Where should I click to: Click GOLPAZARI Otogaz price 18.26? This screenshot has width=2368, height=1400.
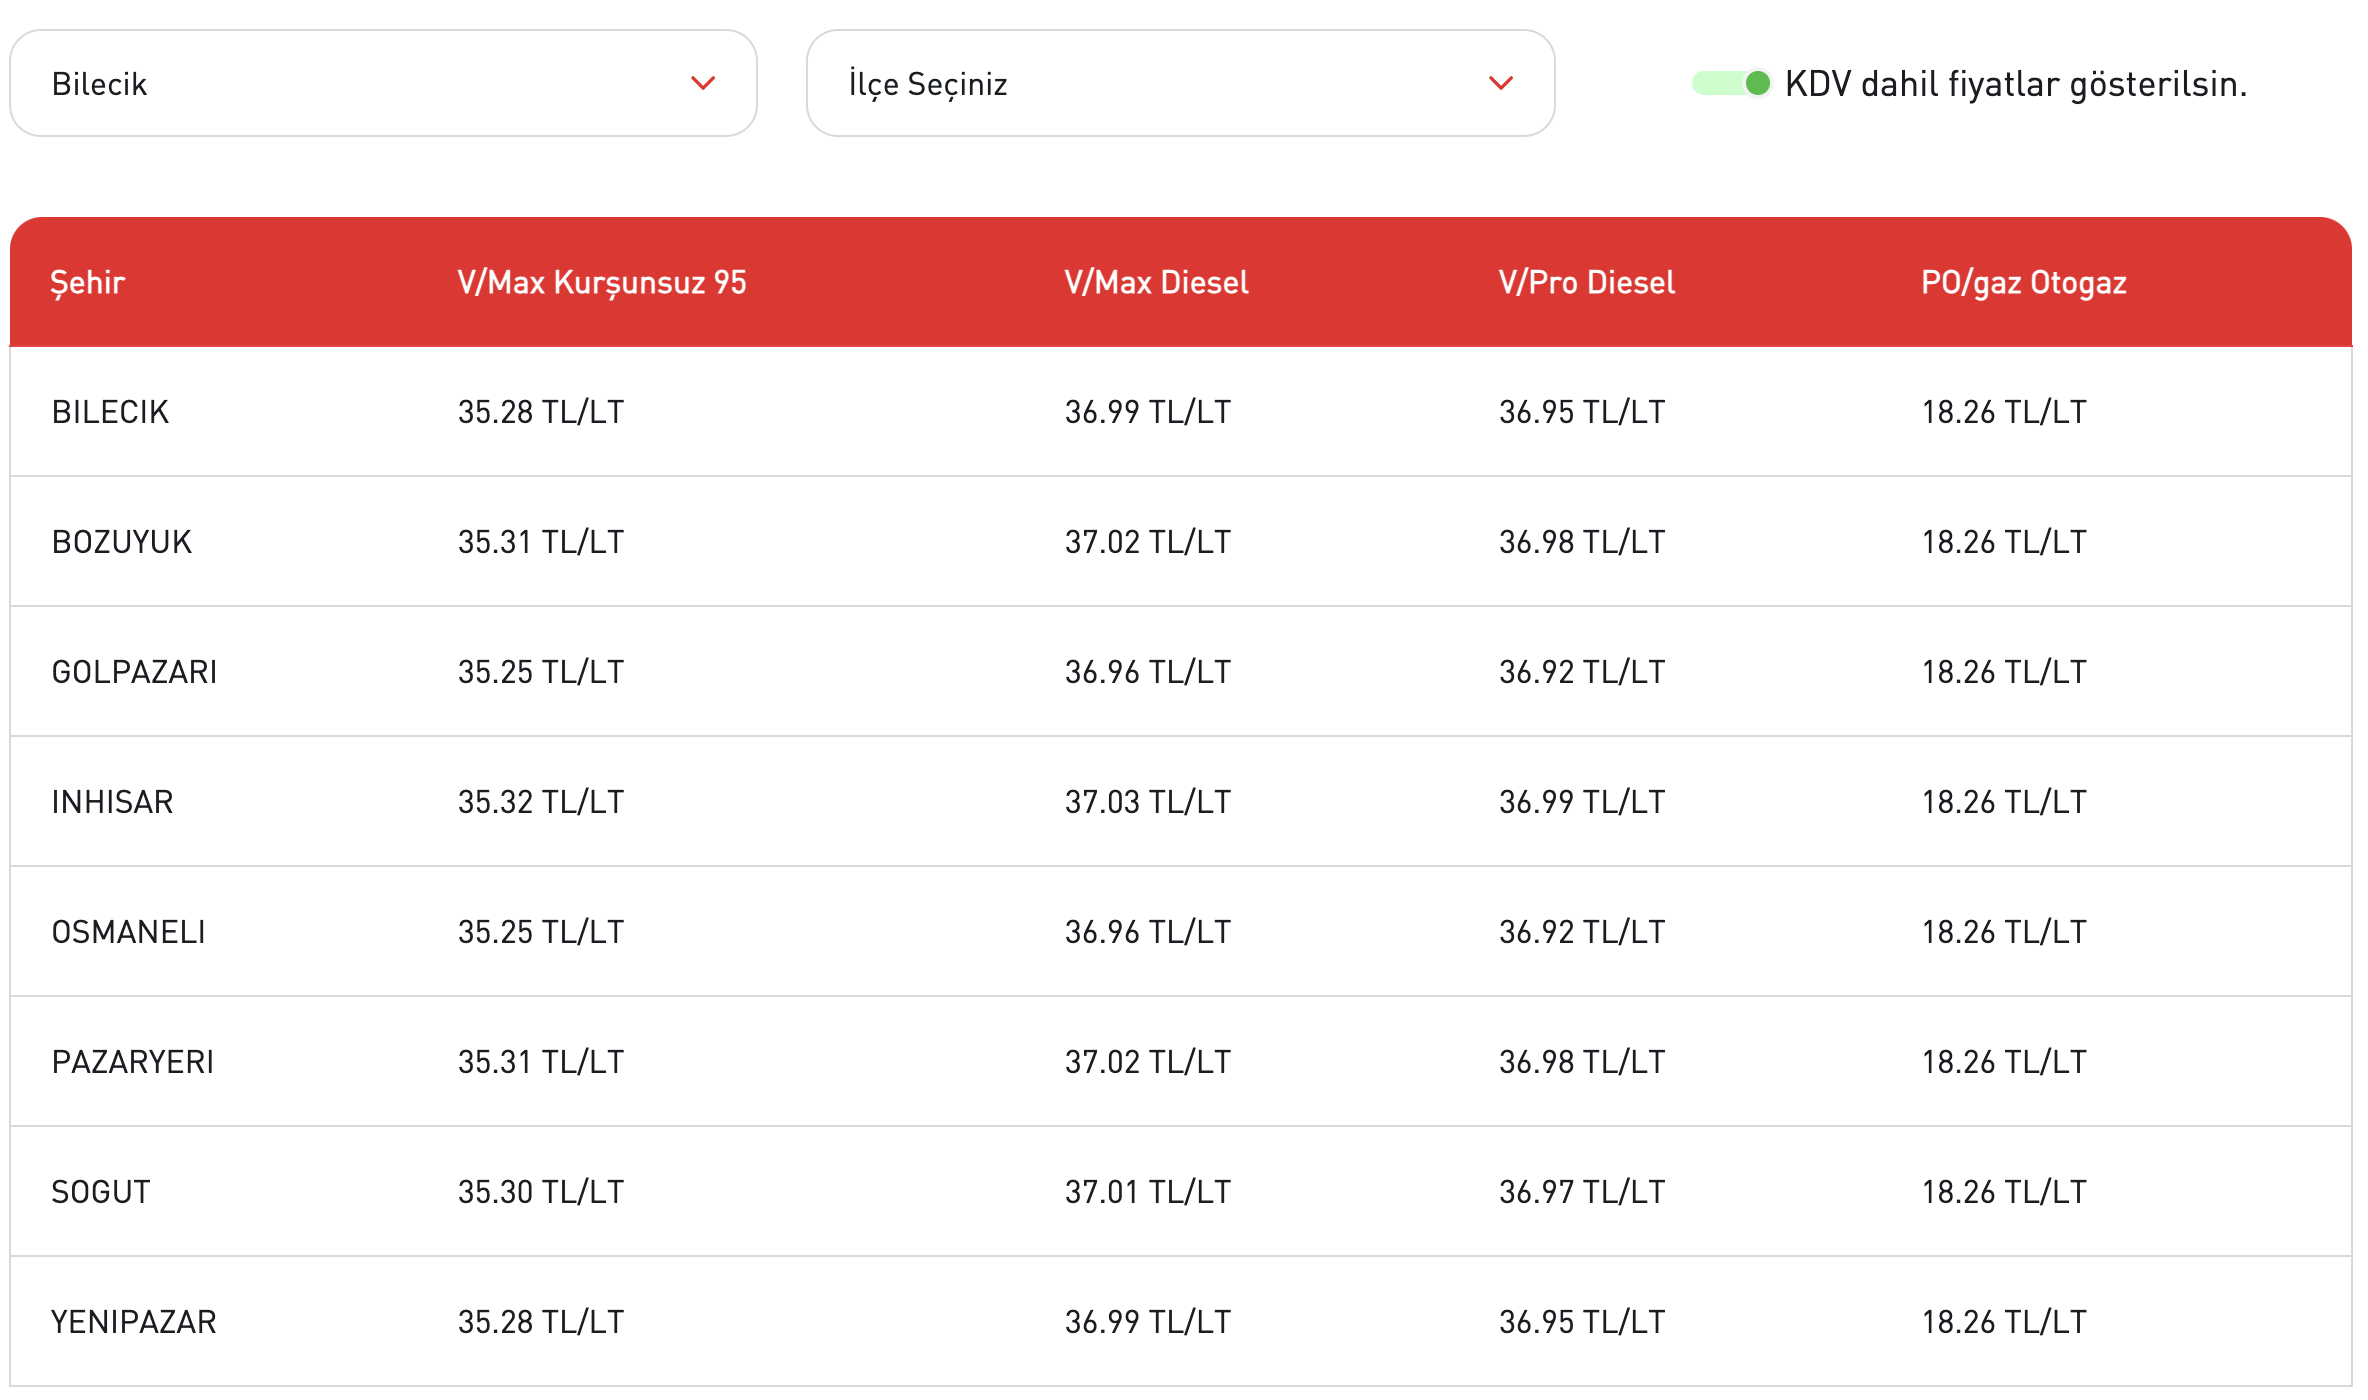tap(2003, 672)
